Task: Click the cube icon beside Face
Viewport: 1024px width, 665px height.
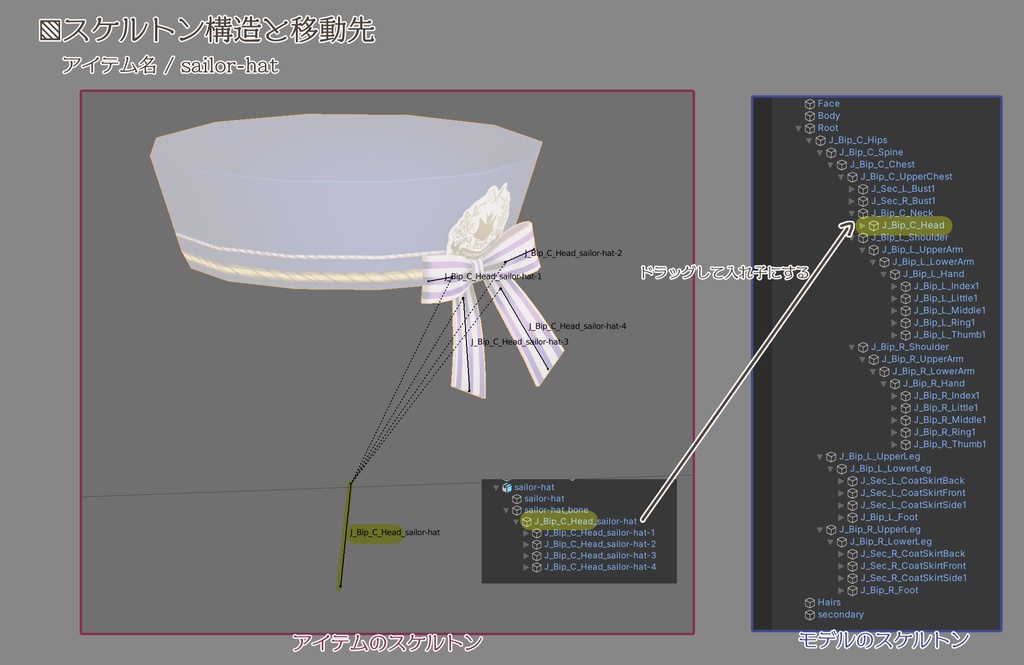Action: 810,104
